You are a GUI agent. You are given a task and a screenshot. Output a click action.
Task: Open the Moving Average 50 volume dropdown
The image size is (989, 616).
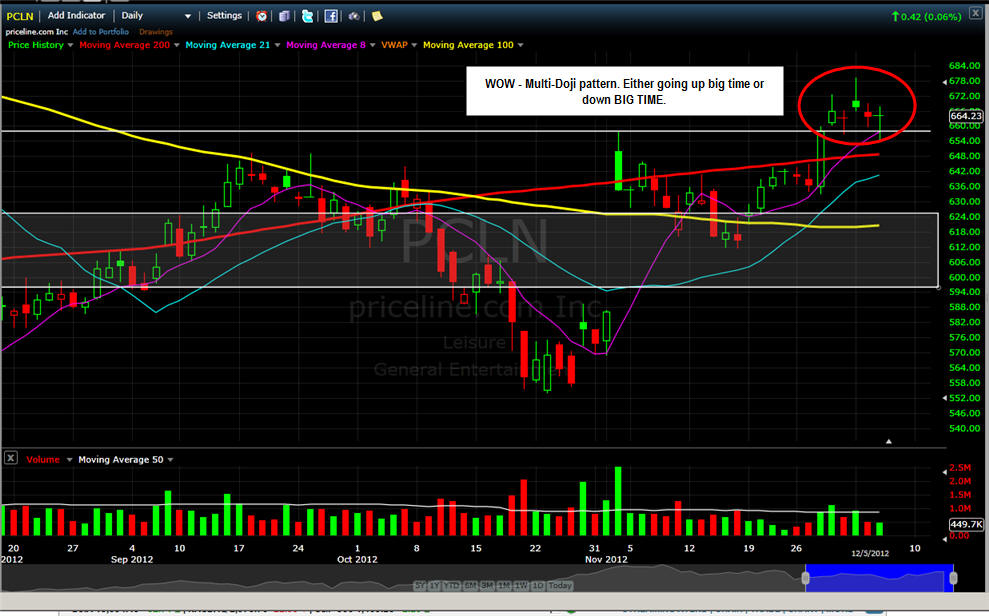[x=170, y=460]
